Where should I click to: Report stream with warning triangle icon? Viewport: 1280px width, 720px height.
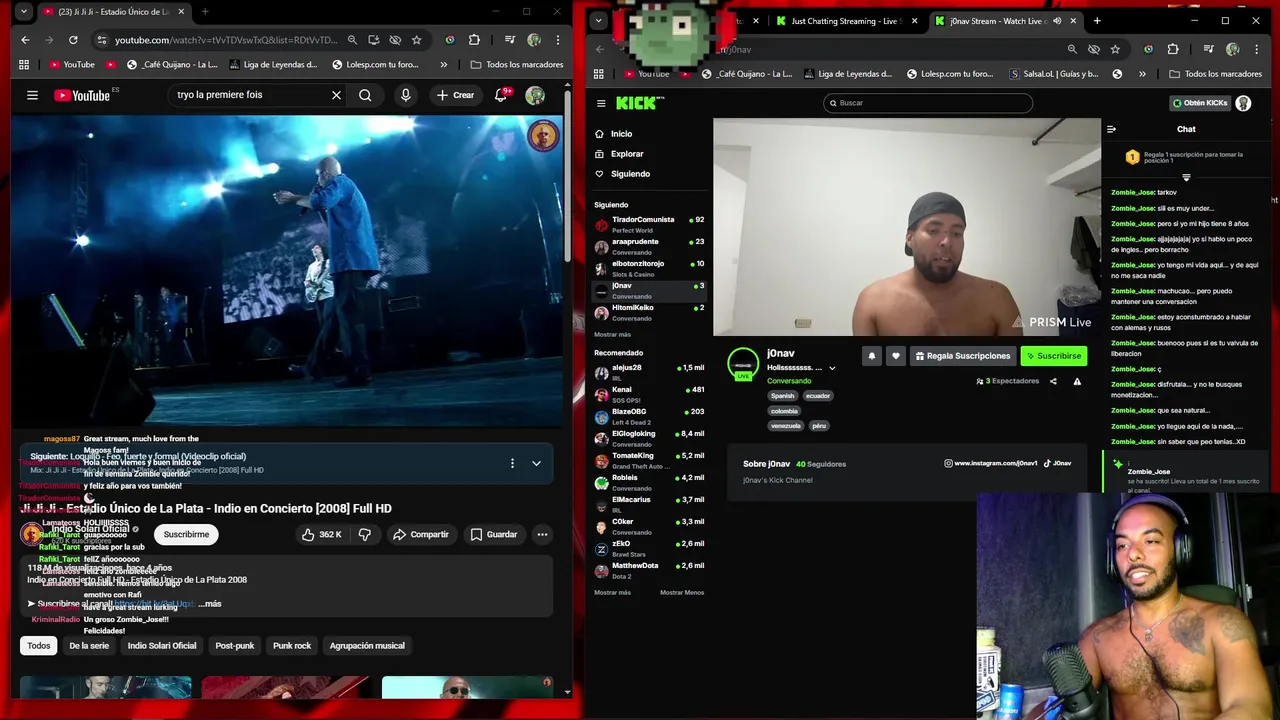pyautogui.click(x=1077, y=381)
